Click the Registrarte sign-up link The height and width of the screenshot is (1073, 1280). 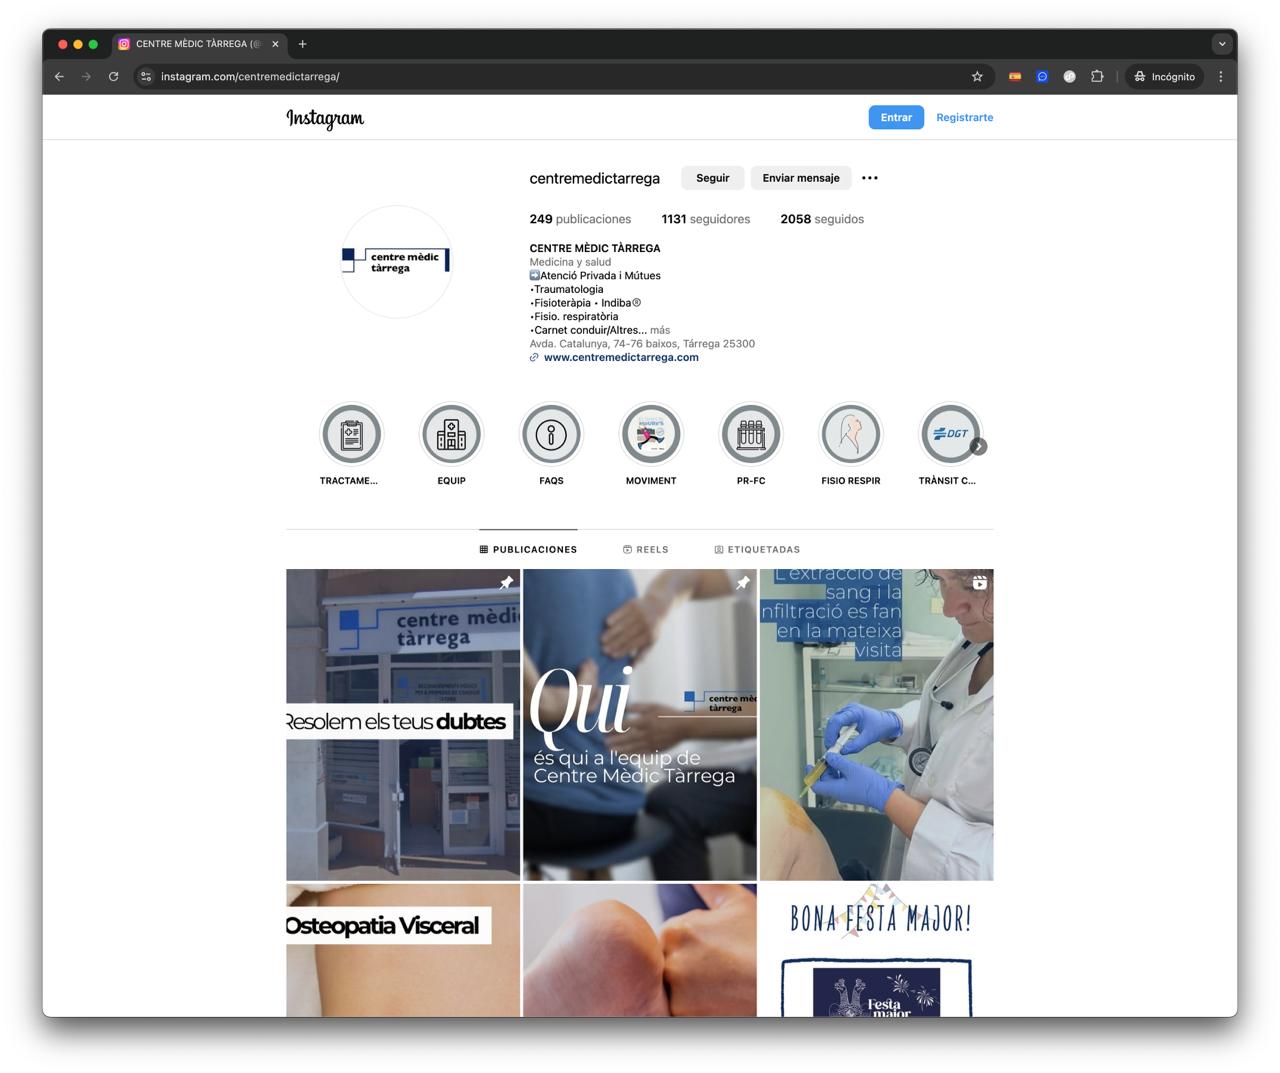[964, 117]
